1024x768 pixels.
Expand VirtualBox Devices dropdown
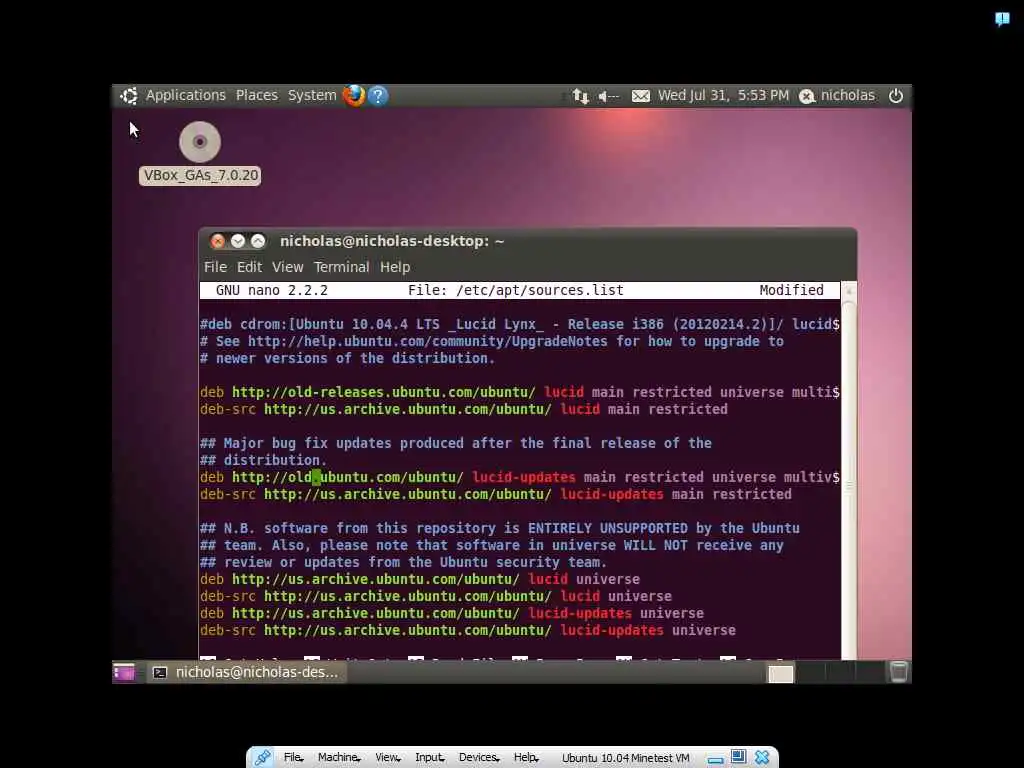(479, 758)
